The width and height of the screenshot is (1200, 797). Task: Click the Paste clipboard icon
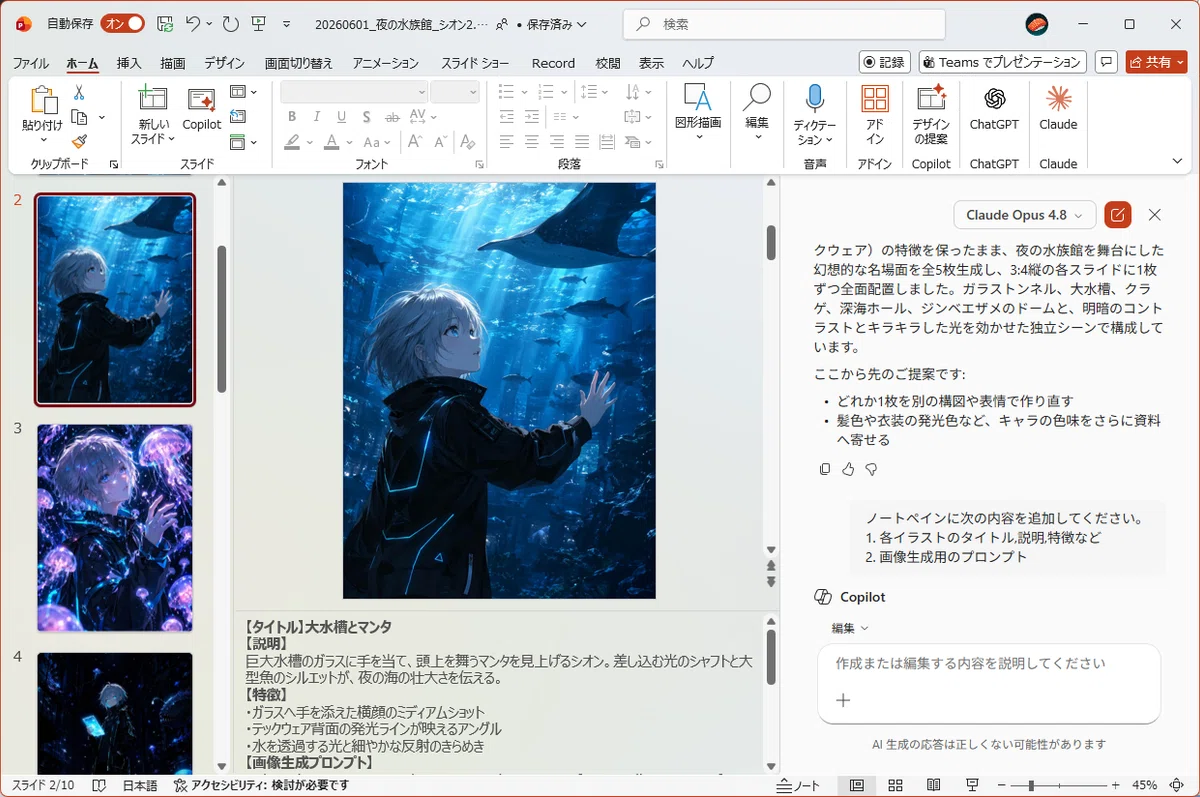point(43,100)
